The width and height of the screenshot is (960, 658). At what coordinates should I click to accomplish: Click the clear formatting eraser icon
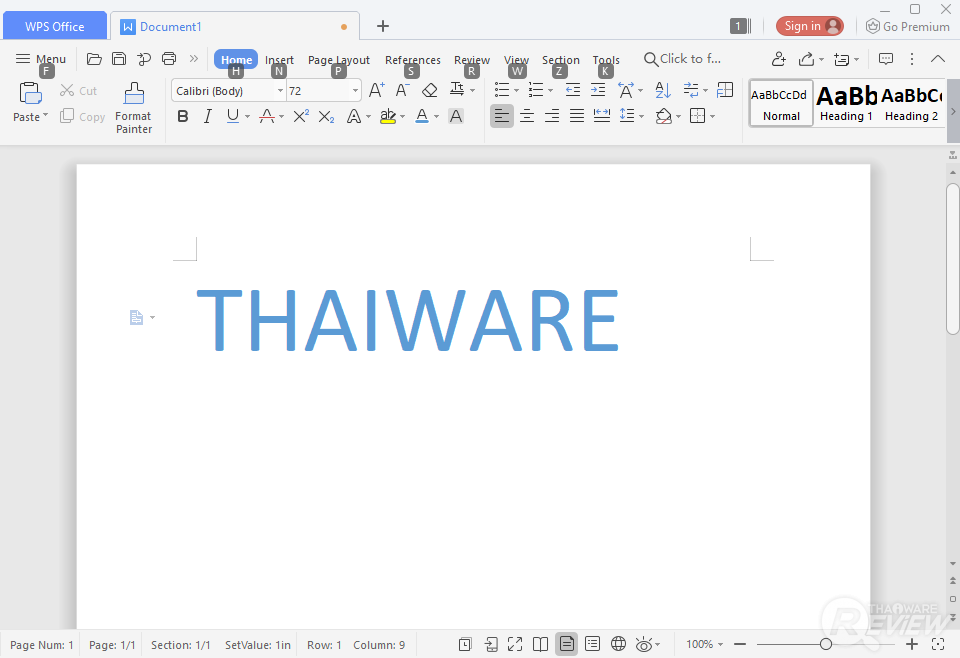tap(430, 91)
